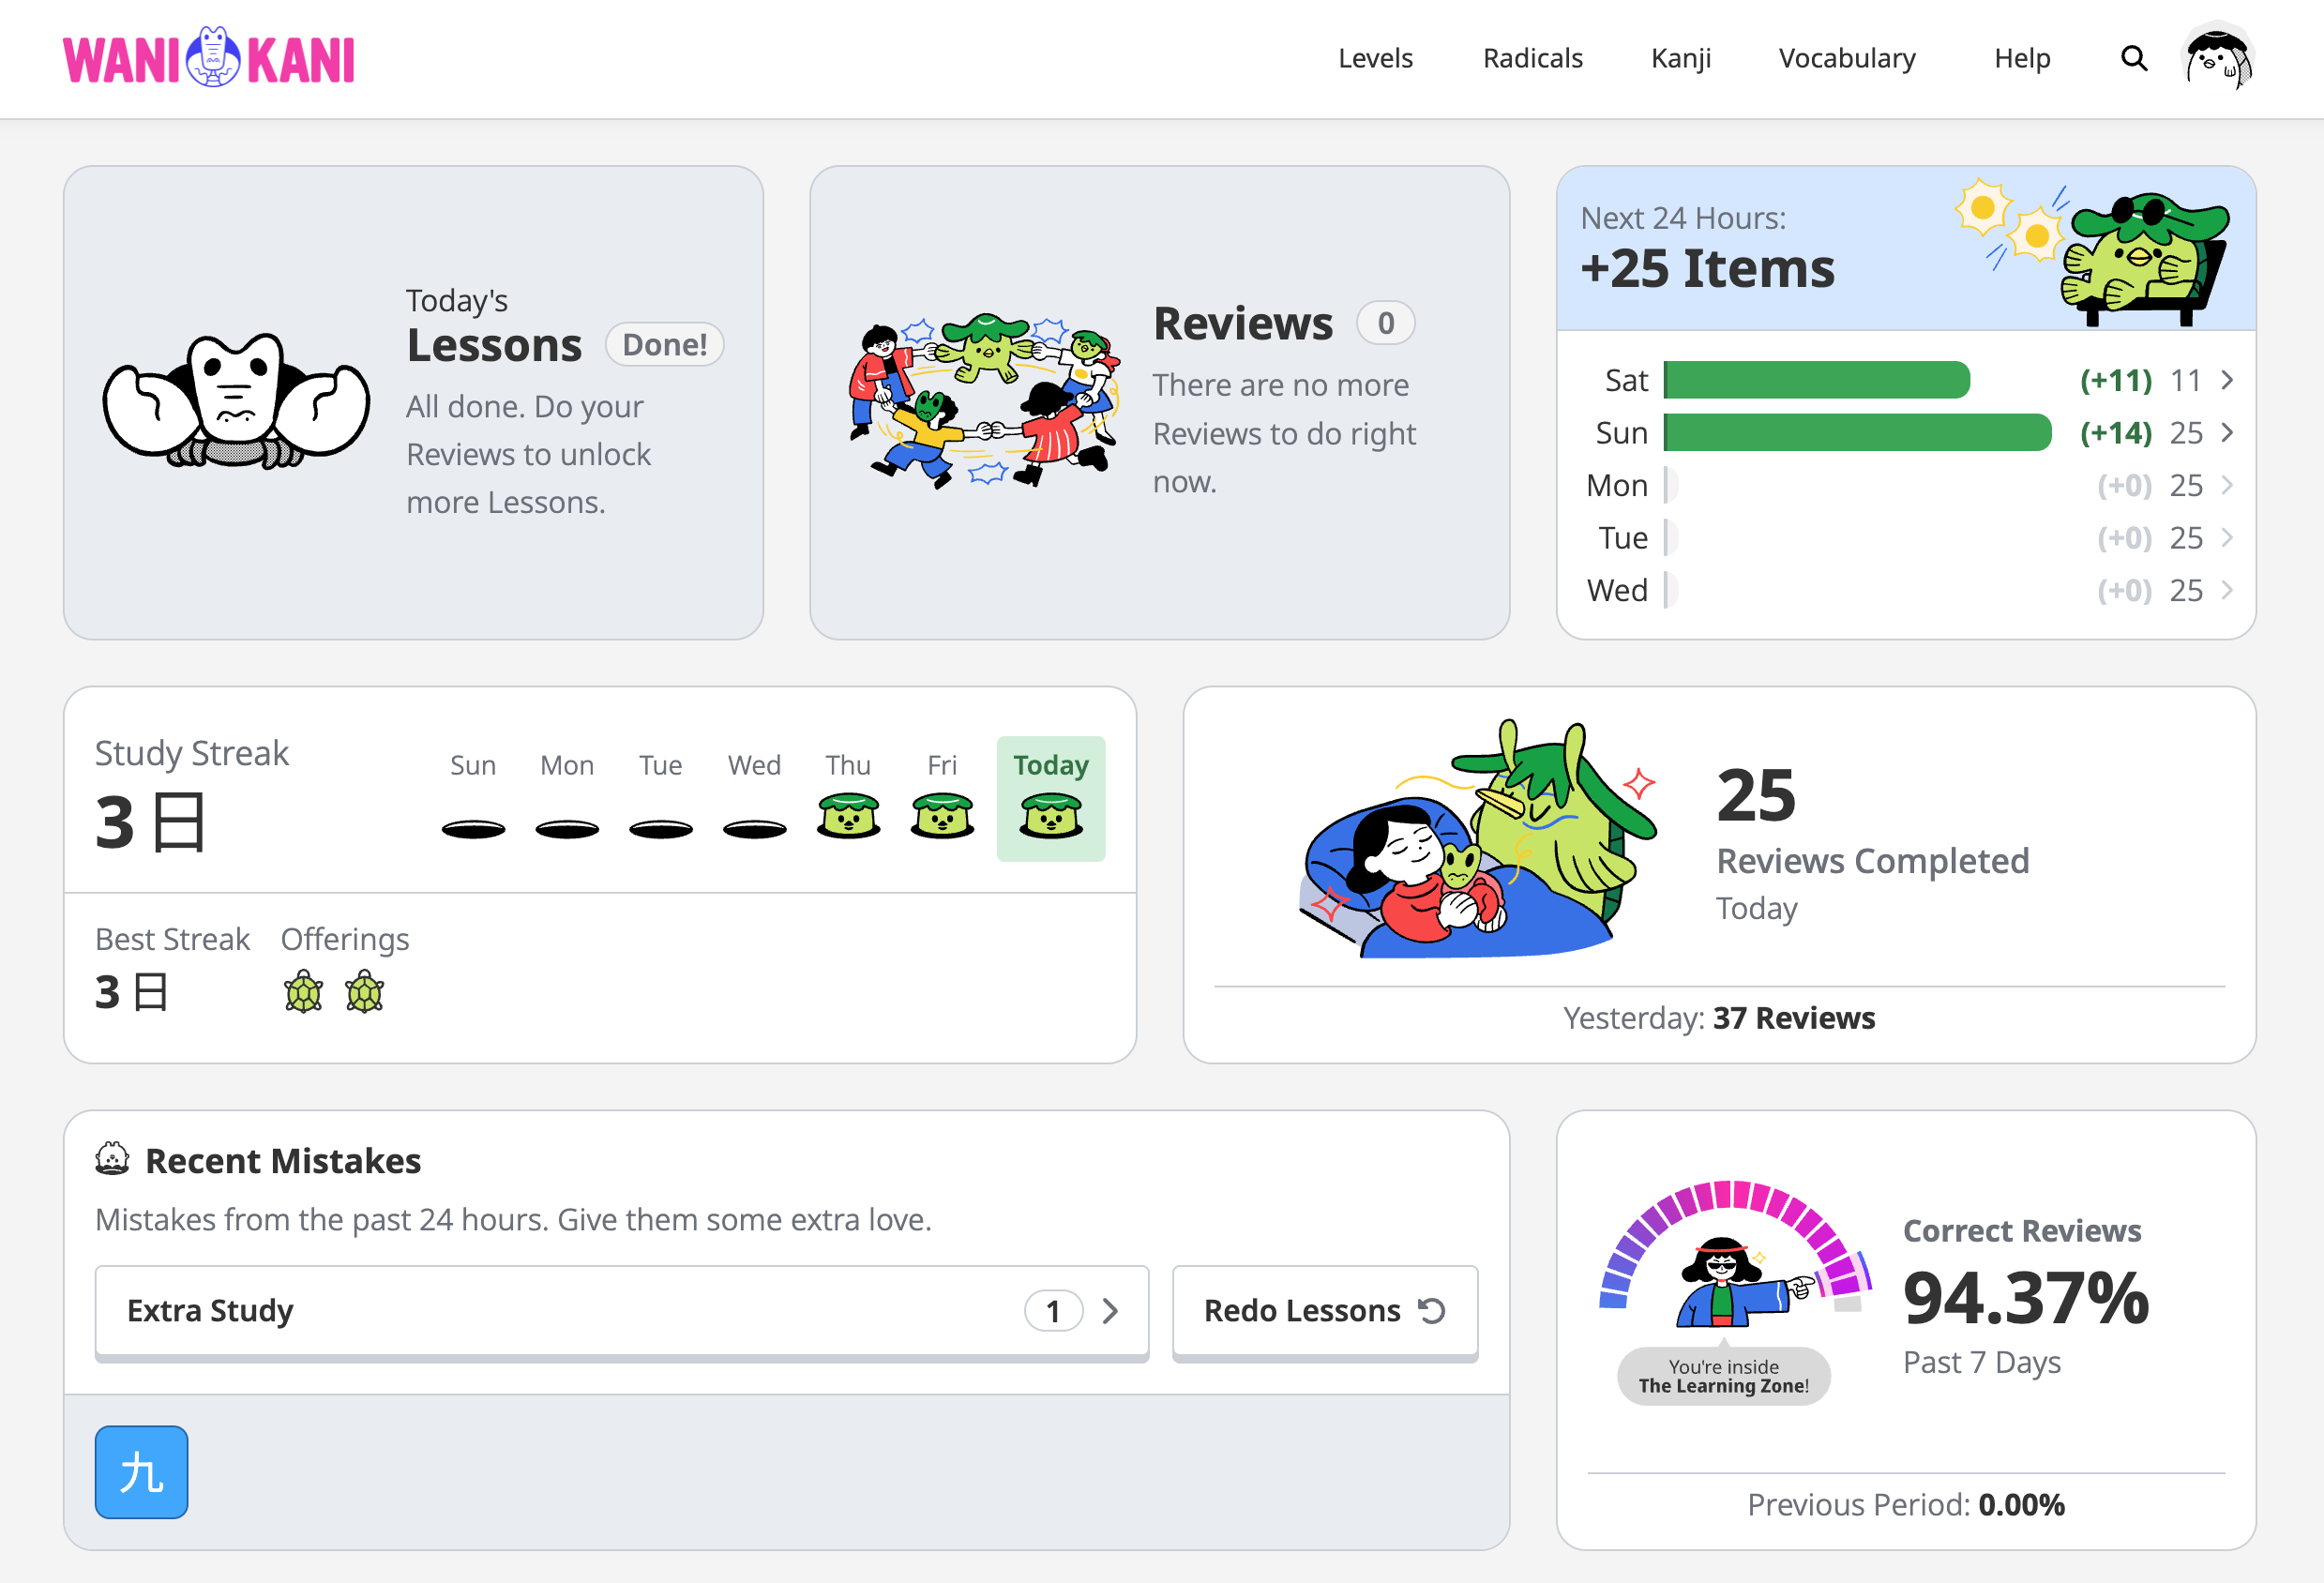
Task: Click the 'Offerings' label
Action: 345,939
